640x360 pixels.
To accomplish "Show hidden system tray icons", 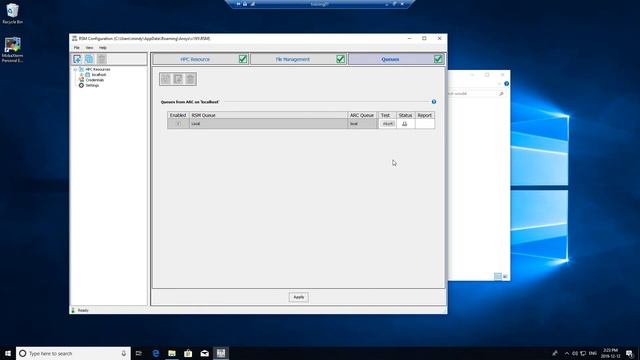I will (567, 353).
